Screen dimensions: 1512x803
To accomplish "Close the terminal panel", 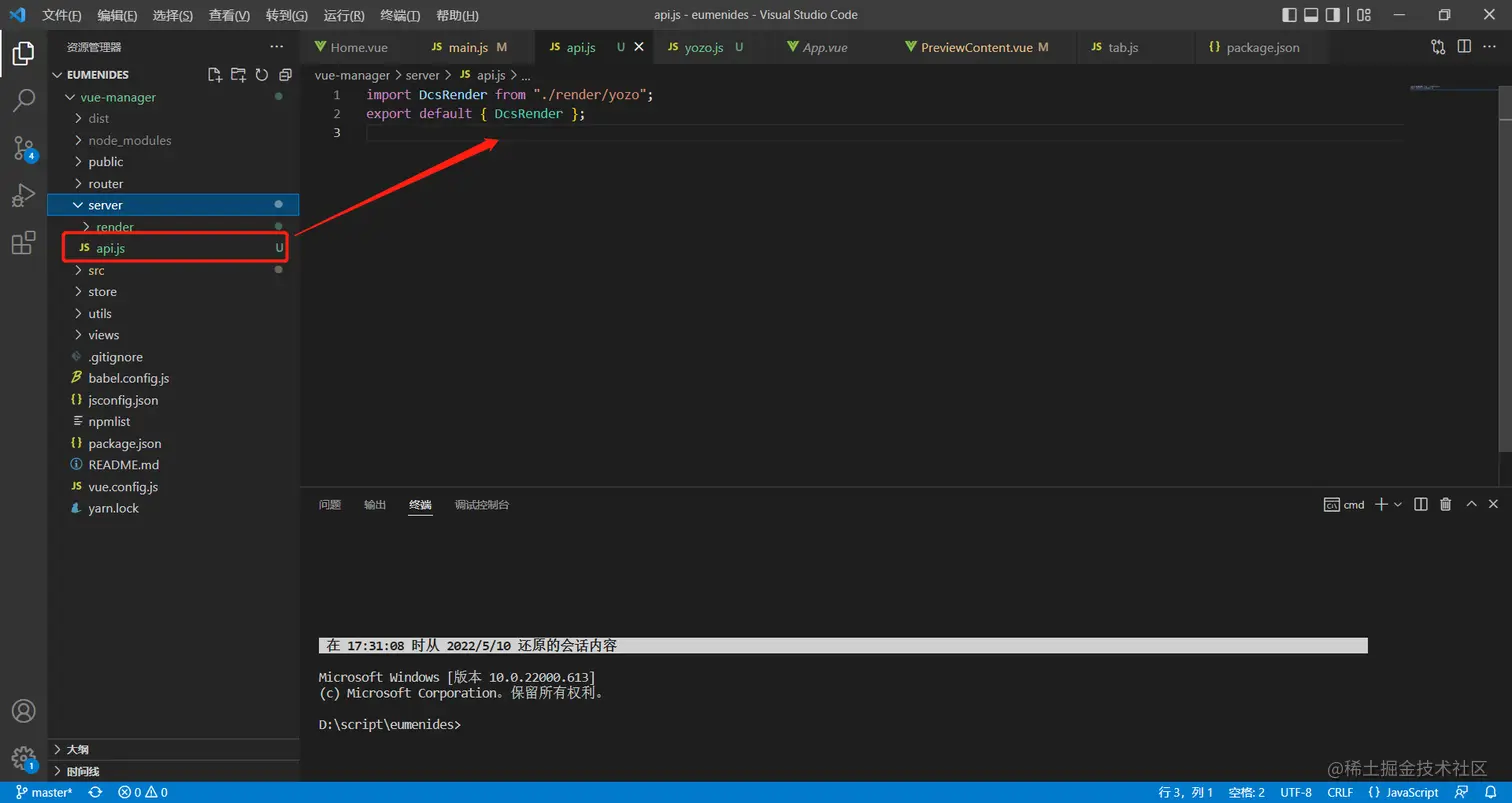I will tap(1493, 505).
